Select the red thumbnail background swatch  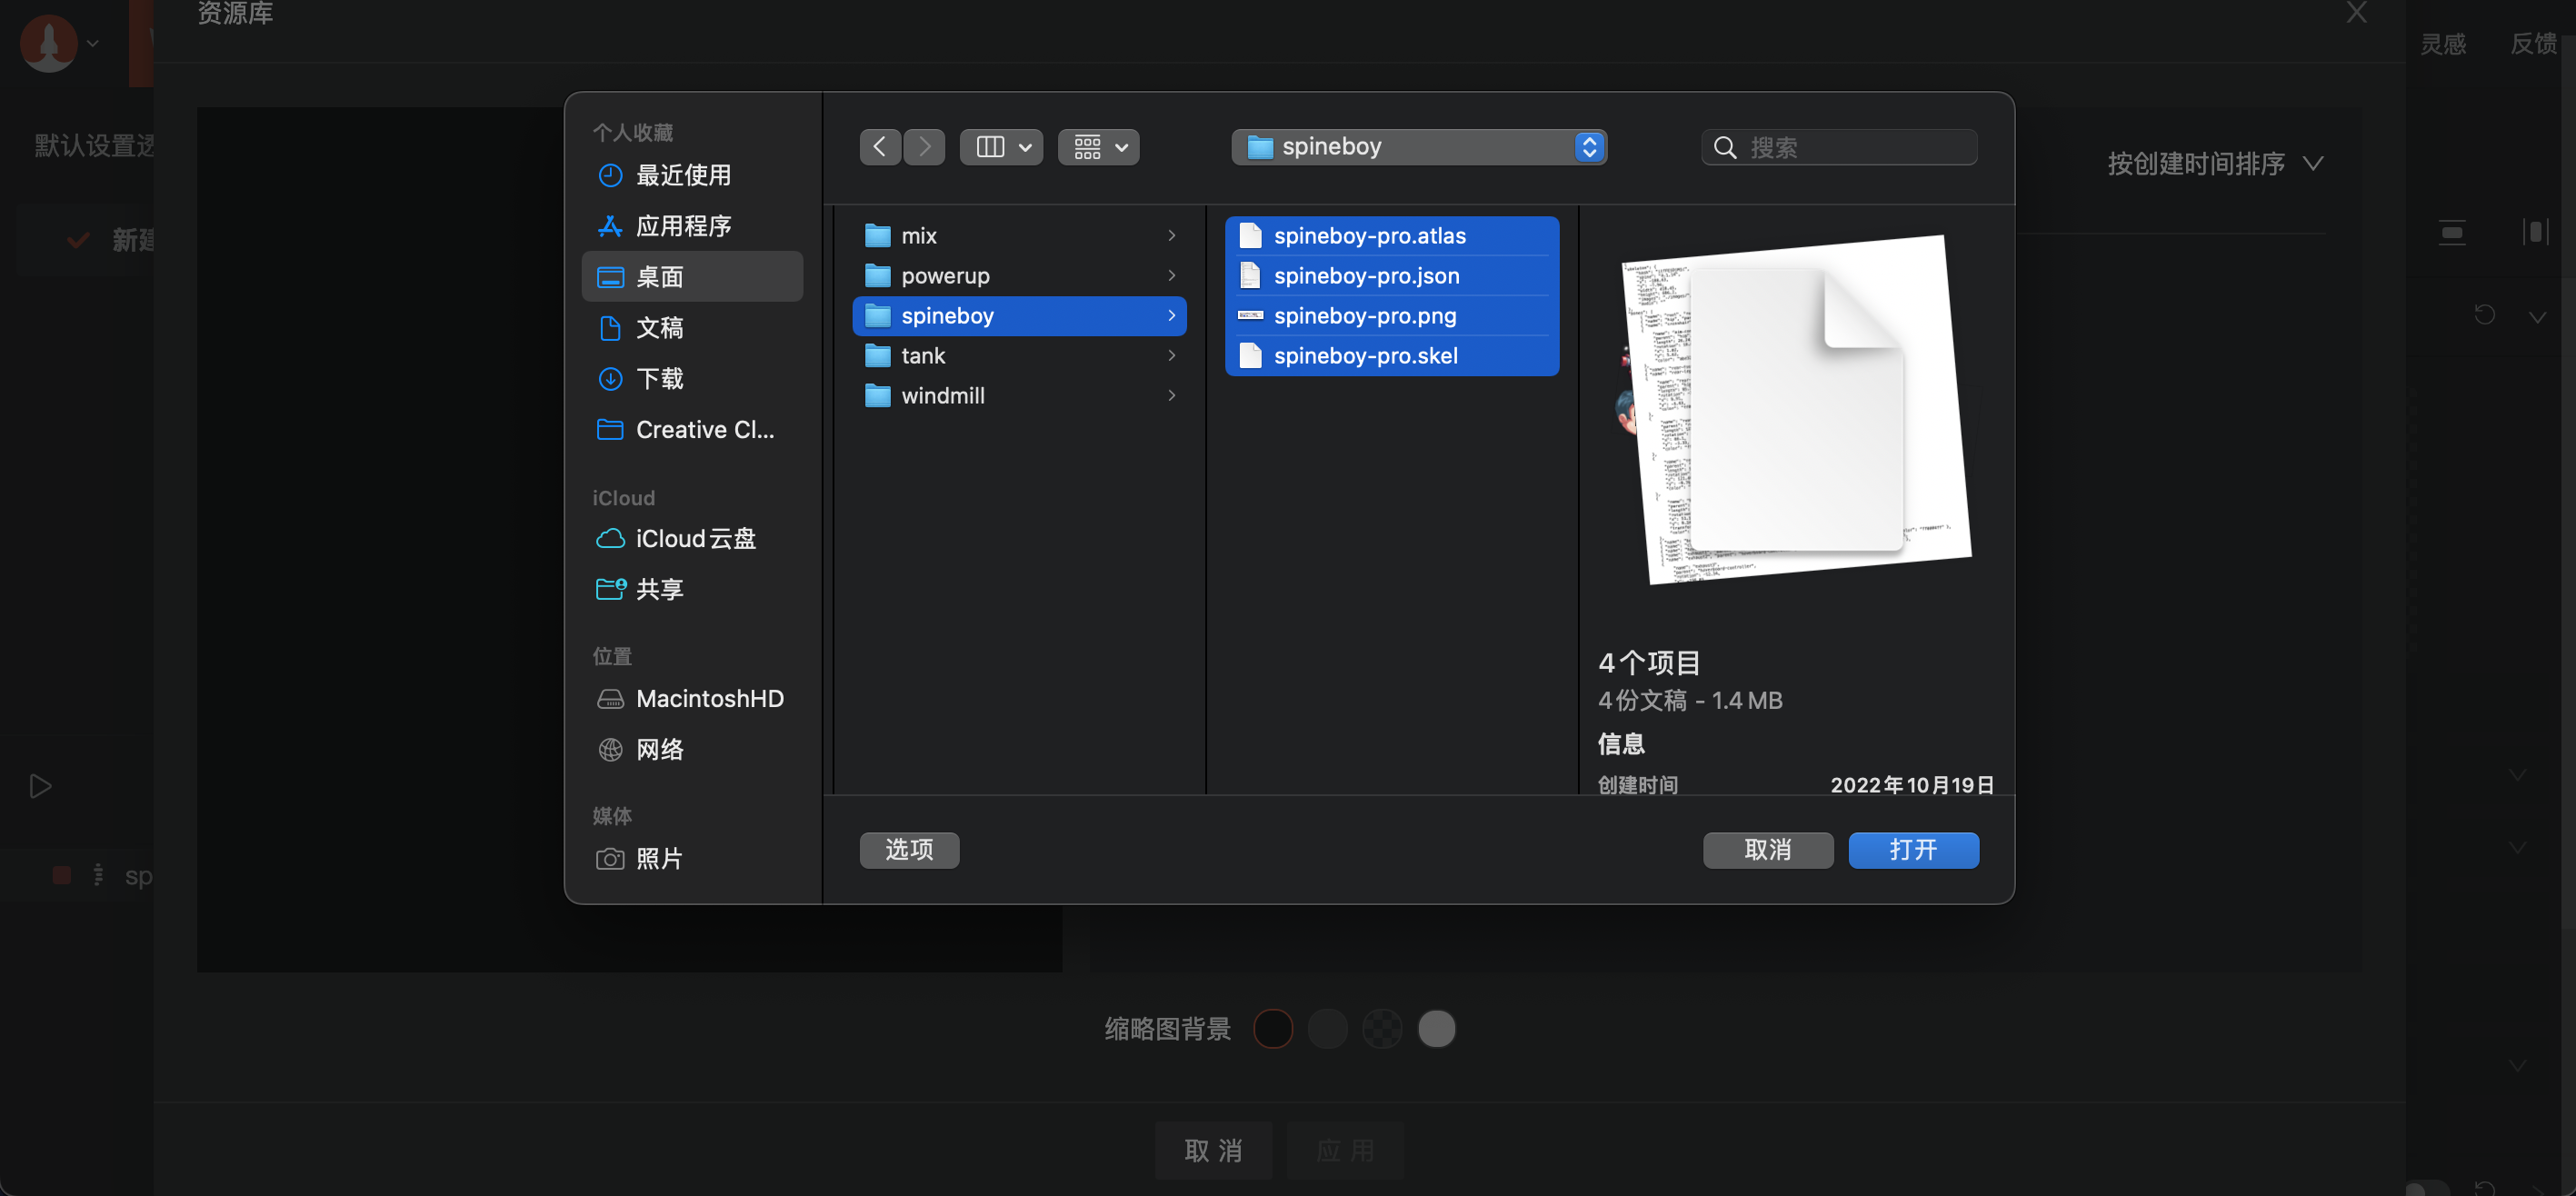tap(1272, 1029)
